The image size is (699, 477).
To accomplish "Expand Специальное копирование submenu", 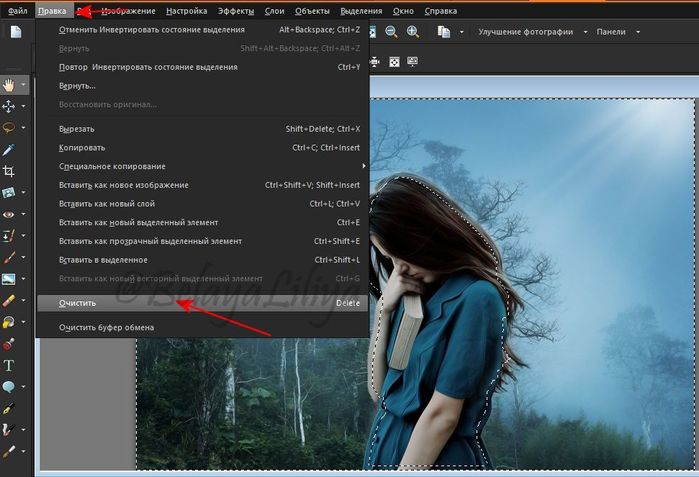I will [x=203, y=166].
